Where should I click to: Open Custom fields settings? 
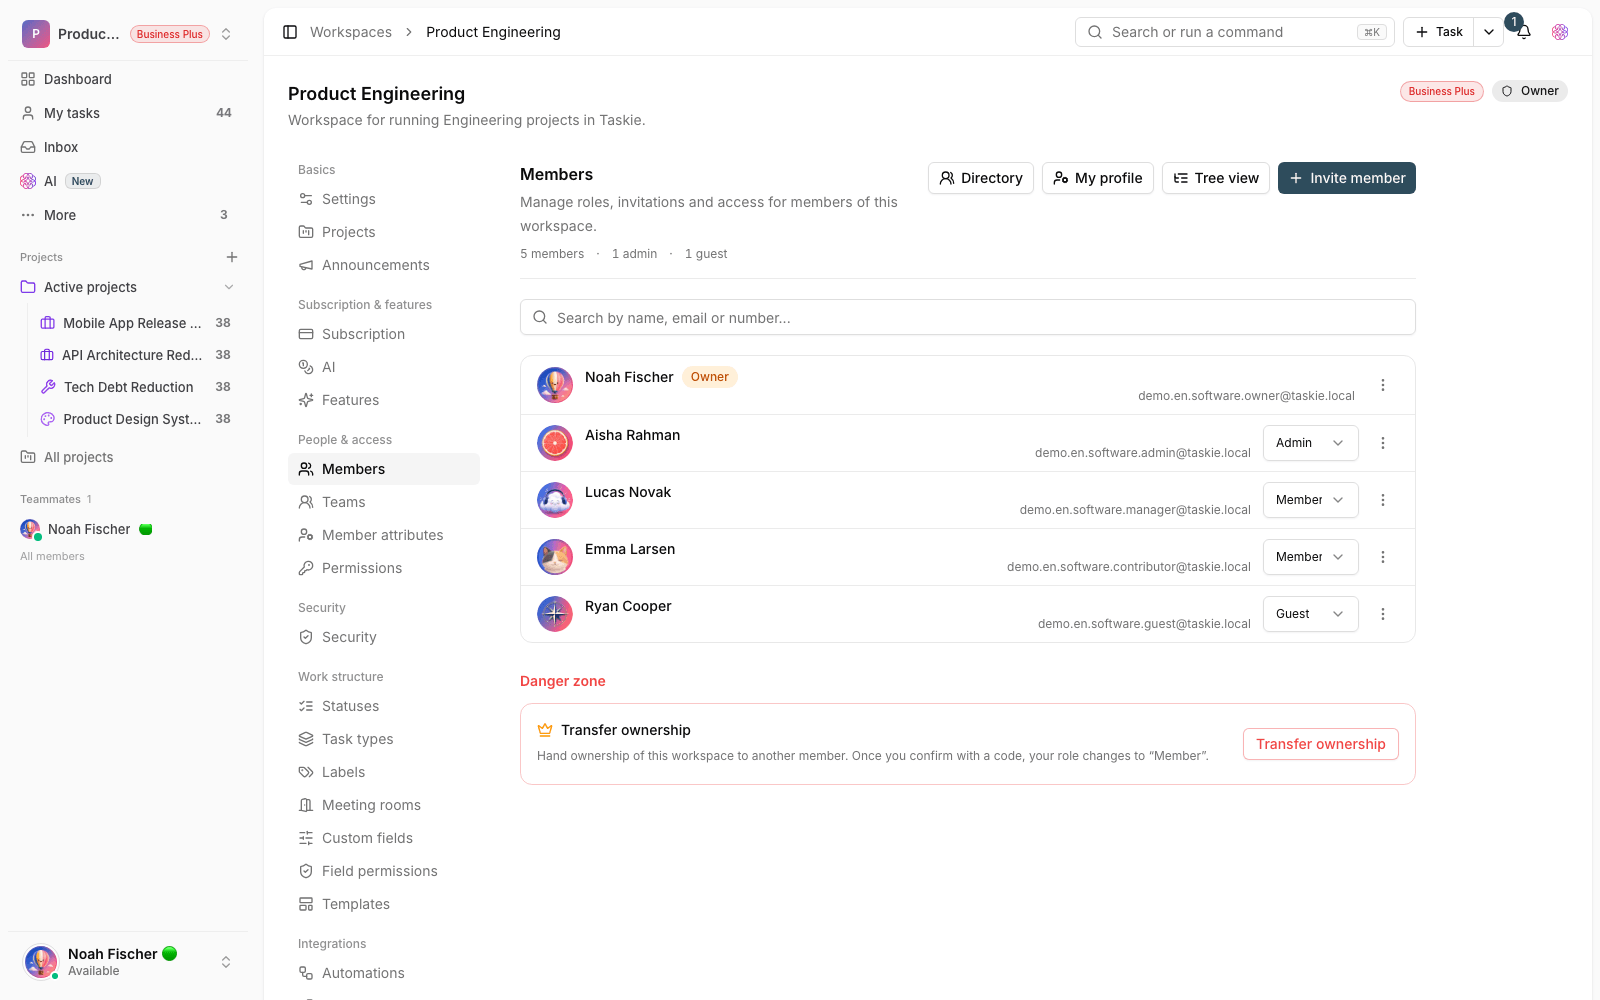pos(384,838)
